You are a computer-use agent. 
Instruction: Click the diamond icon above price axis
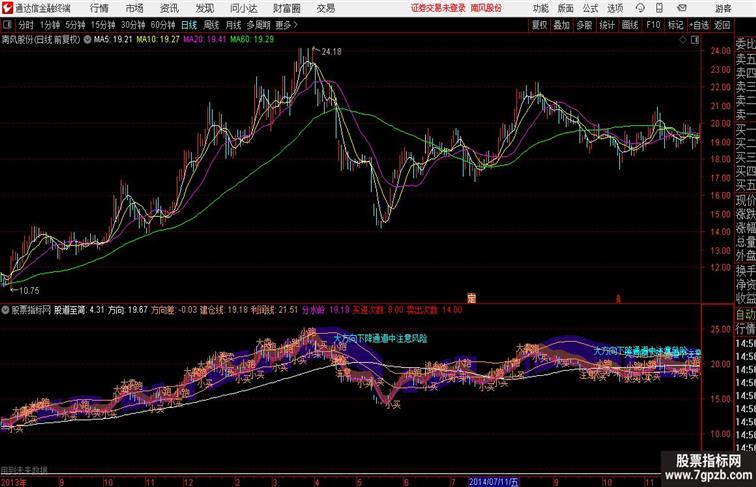coord(683,40)
